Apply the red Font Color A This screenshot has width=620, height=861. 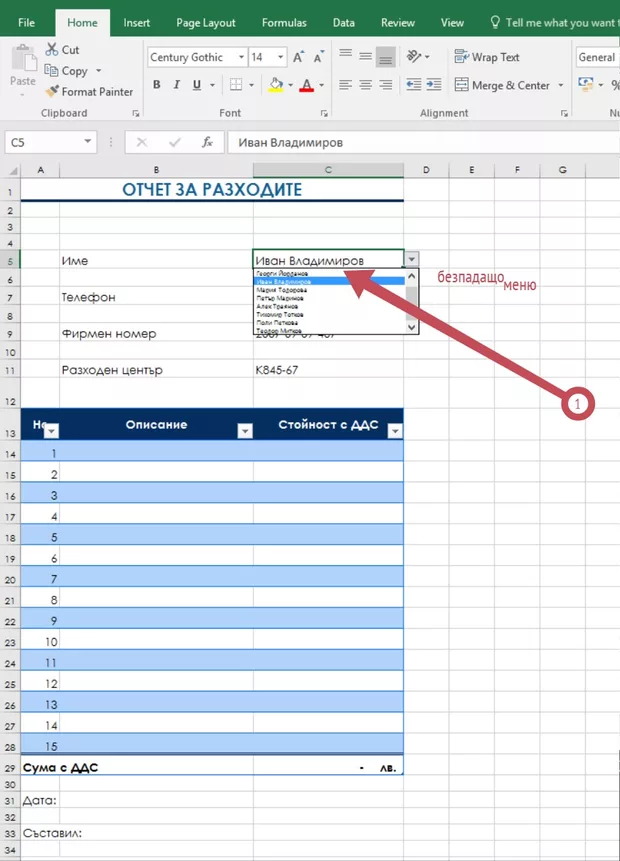307,85
